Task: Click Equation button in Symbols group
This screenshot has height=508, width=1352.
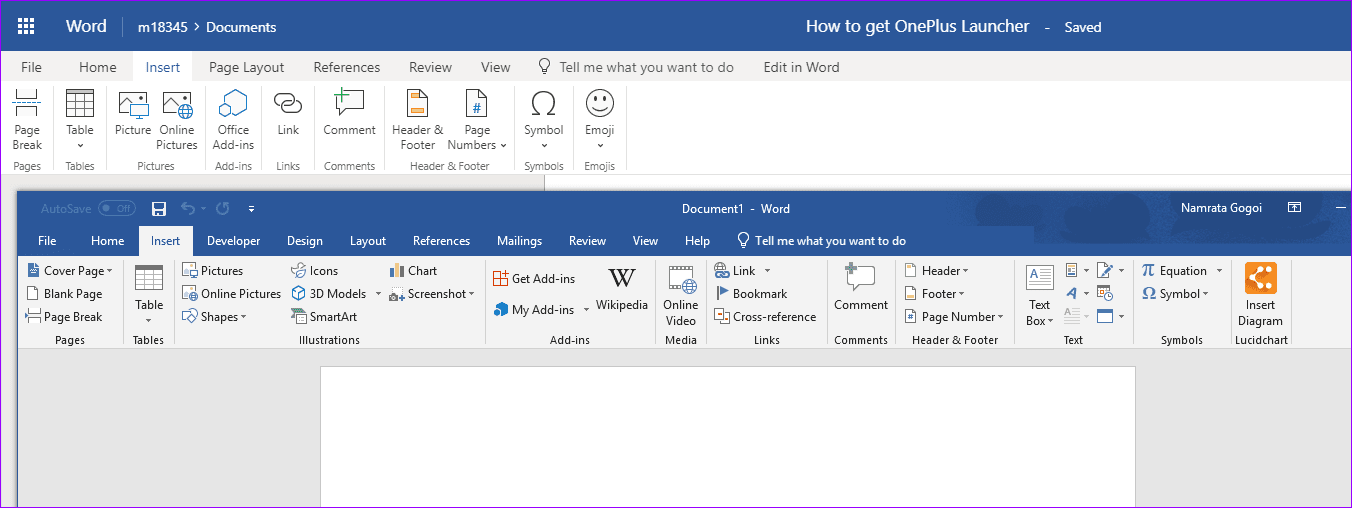Action: [1174, 271]
